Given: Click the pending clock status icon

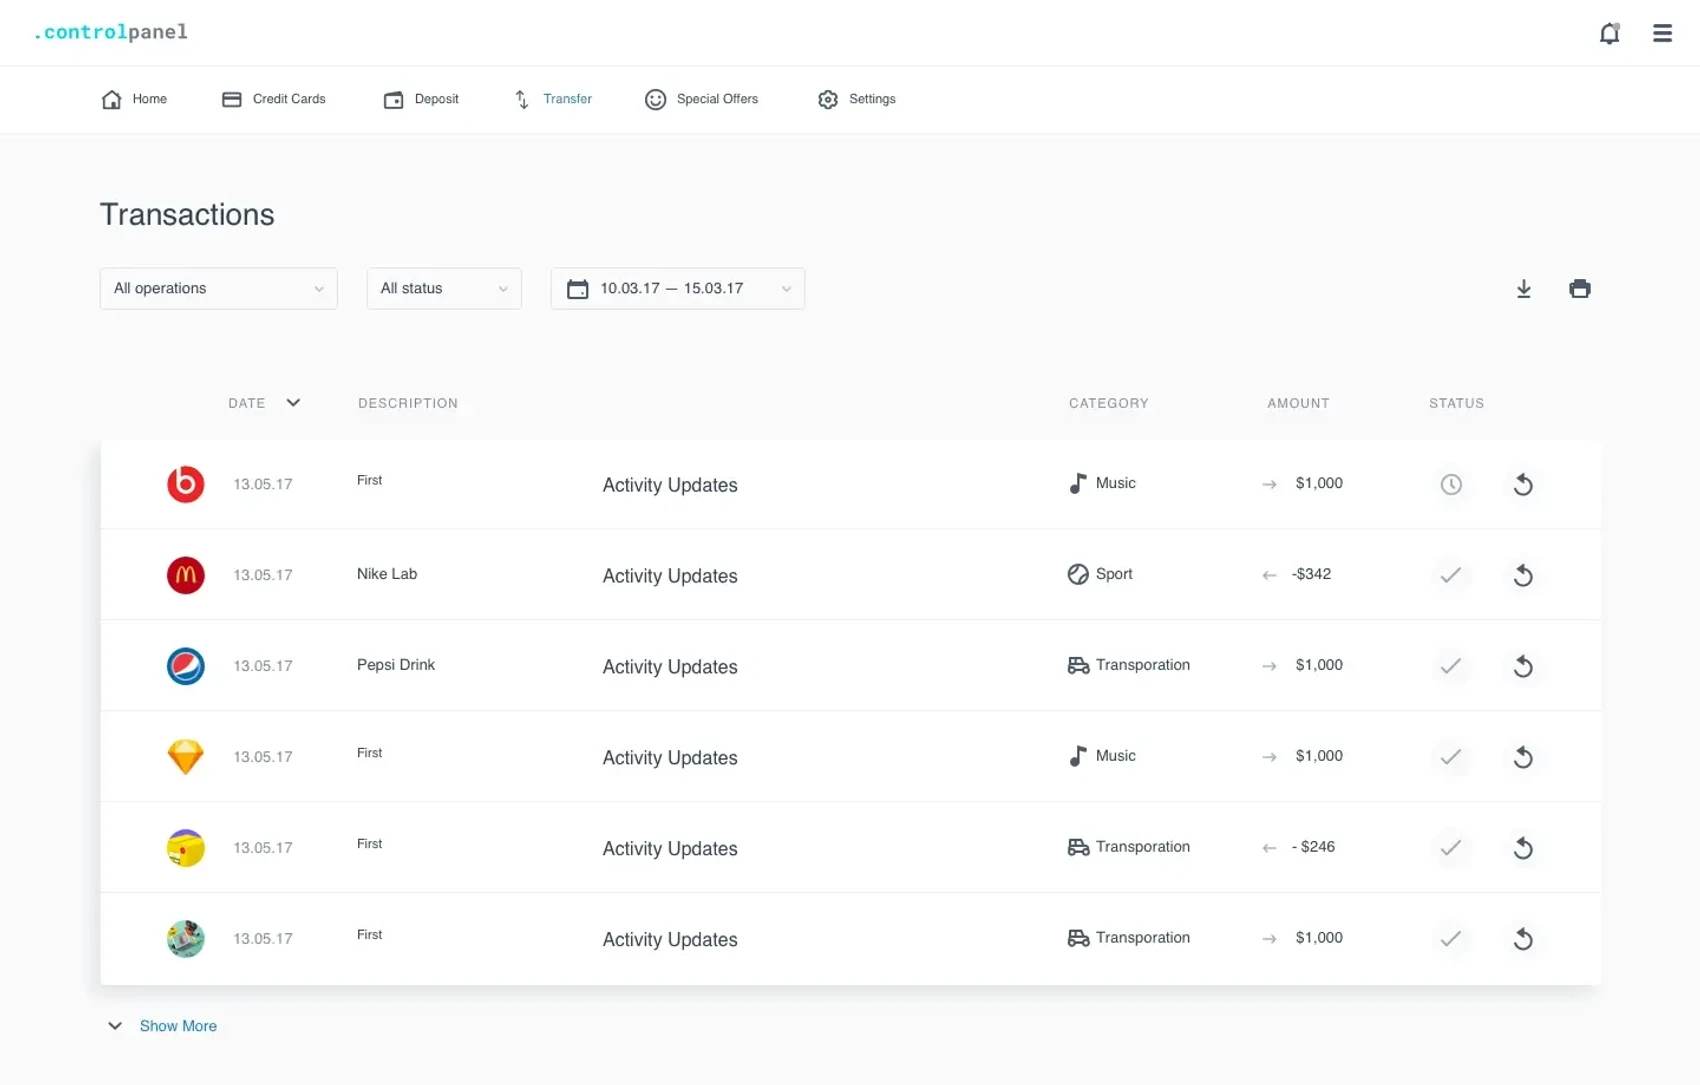Looking at the screenshot, I should pos(1450,484).
